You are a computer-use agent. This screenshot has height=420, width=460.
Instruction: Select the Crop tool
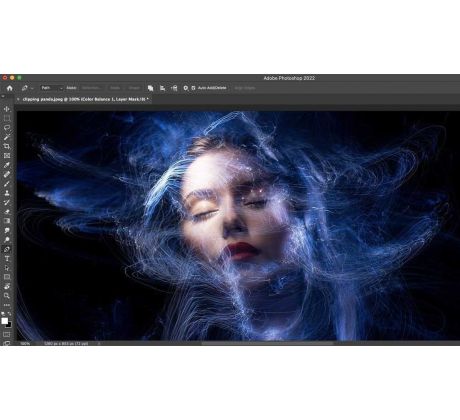pos(7,146)
